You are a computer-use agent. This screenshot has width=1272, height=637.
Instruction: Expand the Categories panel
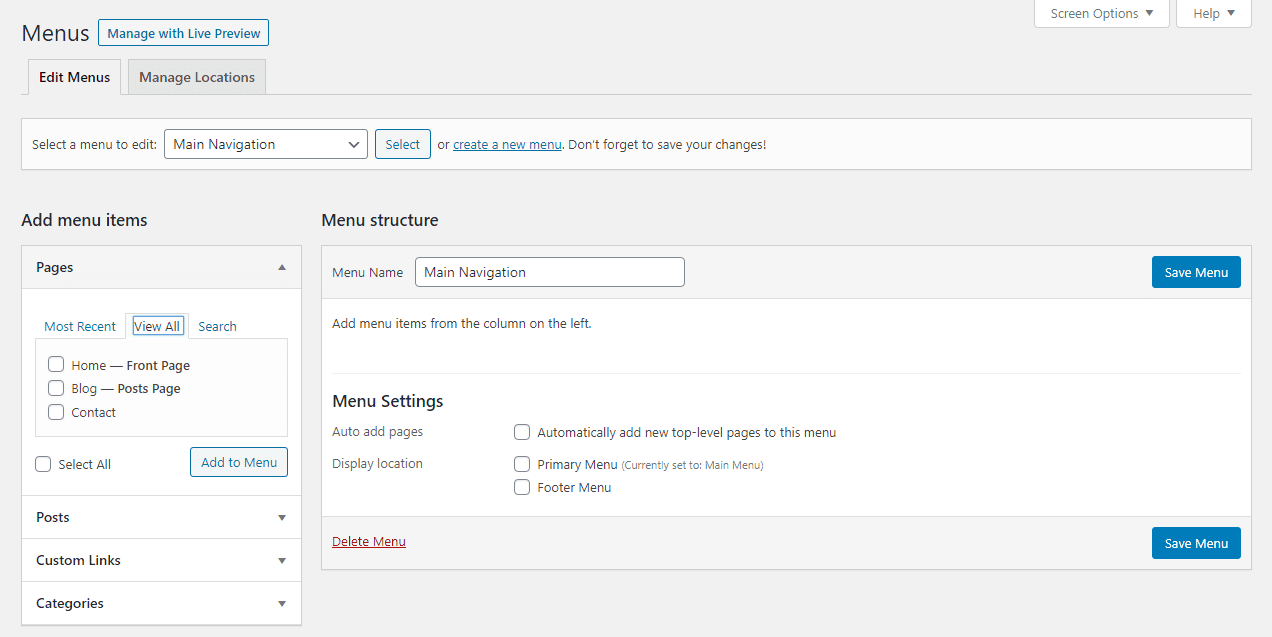coord(282,603)
